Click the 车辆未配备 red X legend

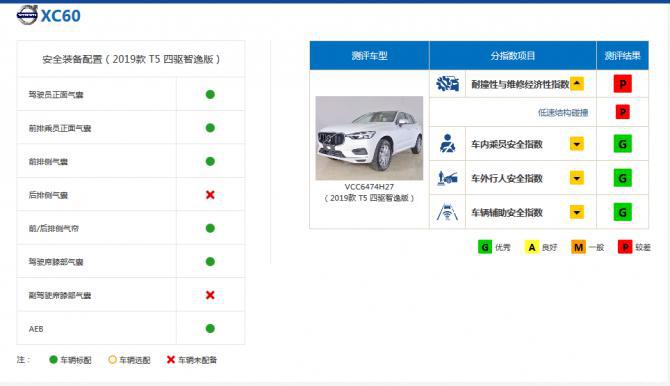(x=171, y=359)
